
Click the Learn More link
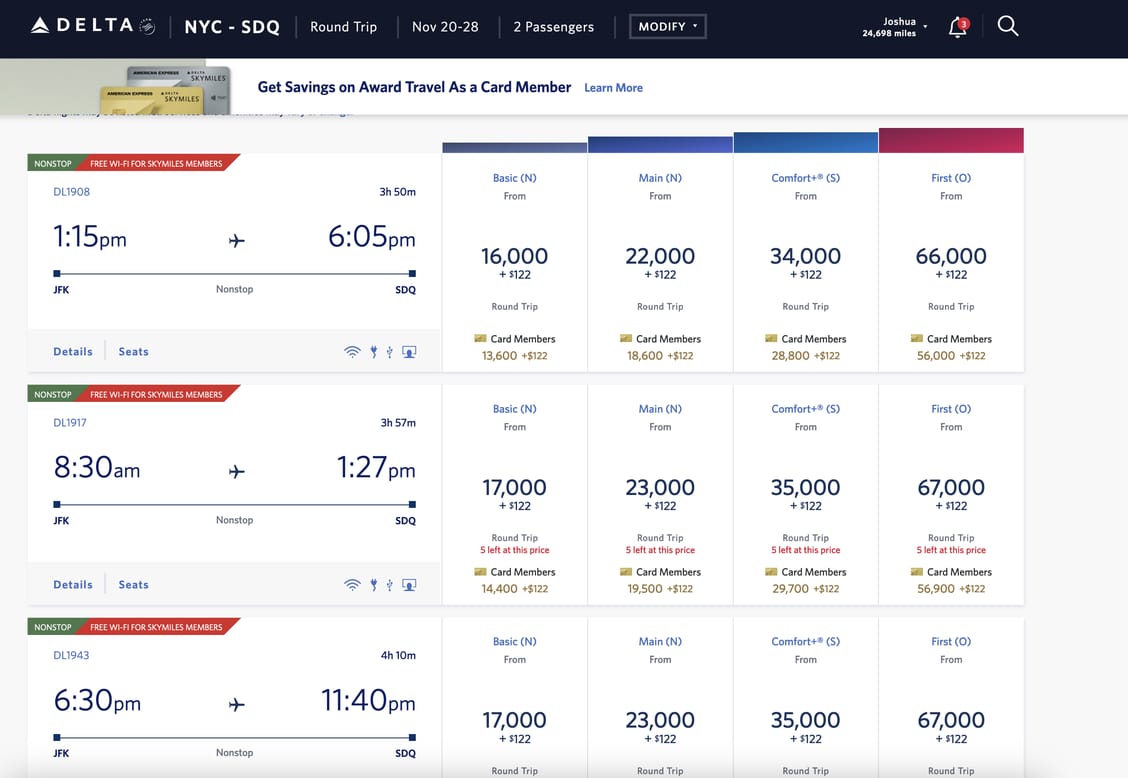[x=613, y=88]
